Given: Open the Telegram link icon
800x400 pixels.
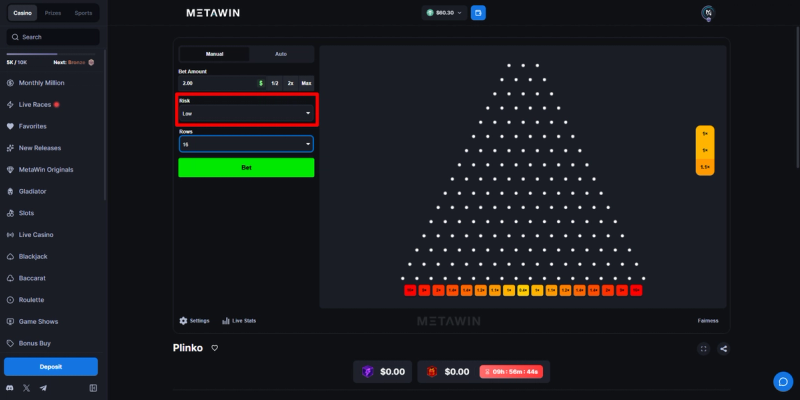Looking at the screenshot, I should [x=43, y=388].
